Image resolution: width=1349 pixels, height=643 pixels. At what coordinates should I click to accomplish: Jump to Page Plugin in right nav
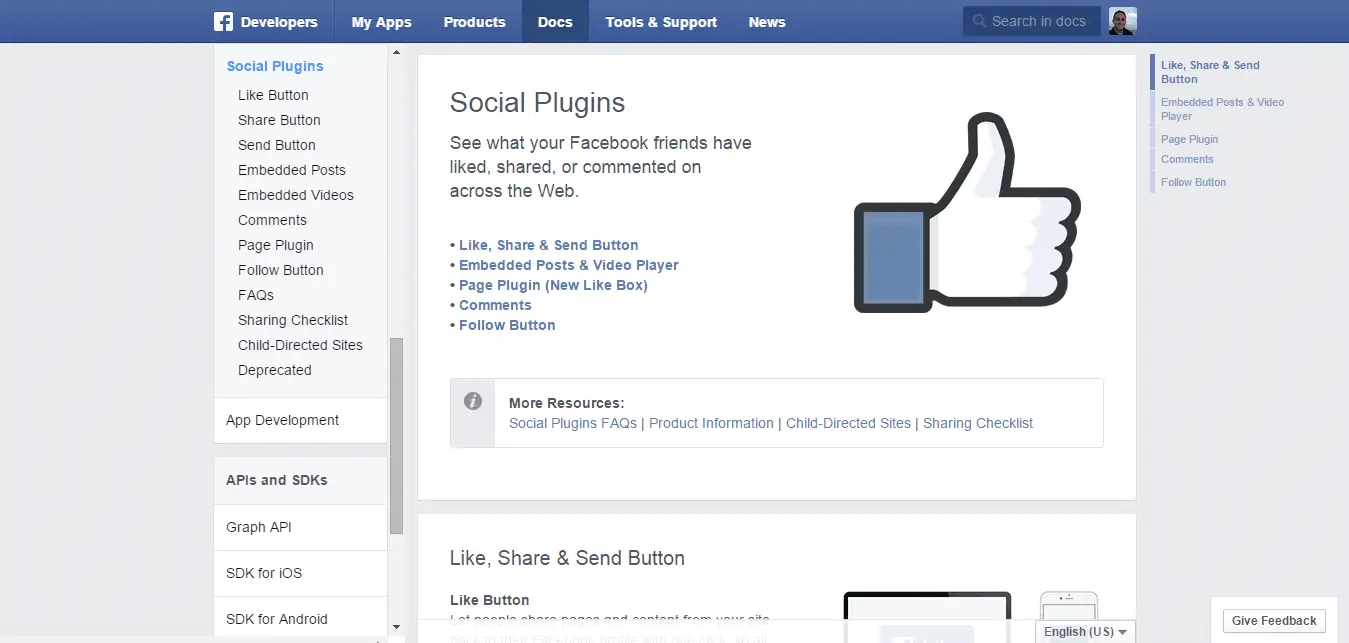coord(1189,139)
